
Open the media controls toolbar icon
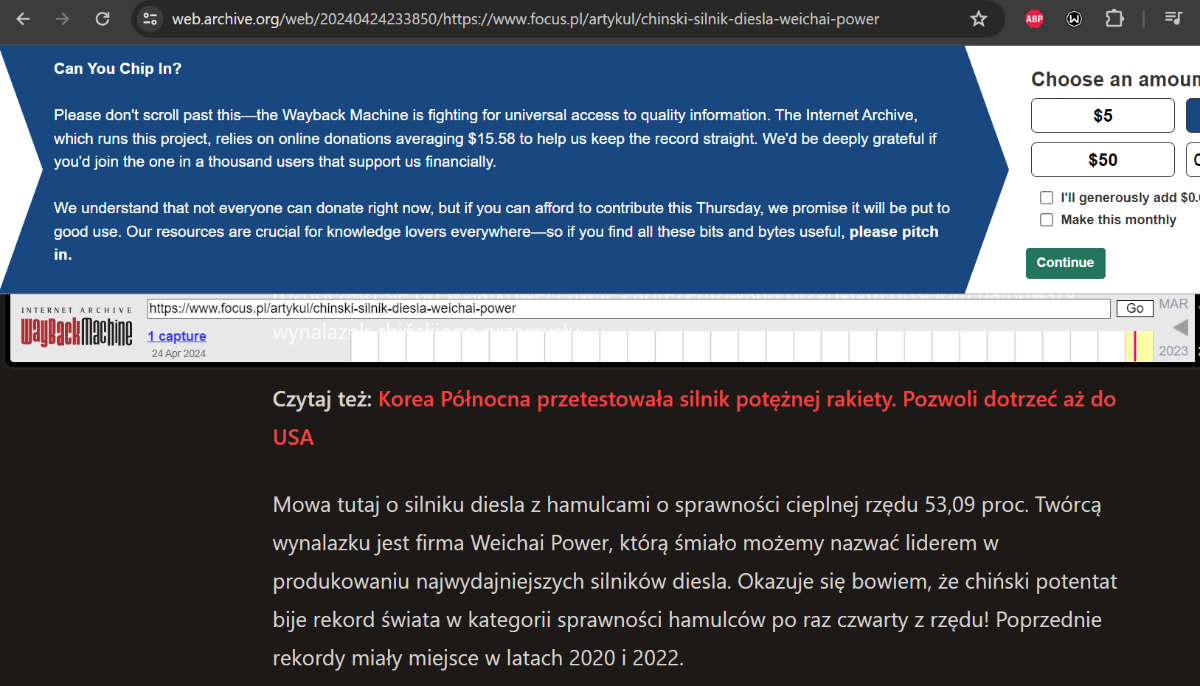(x=1174, y=19)
